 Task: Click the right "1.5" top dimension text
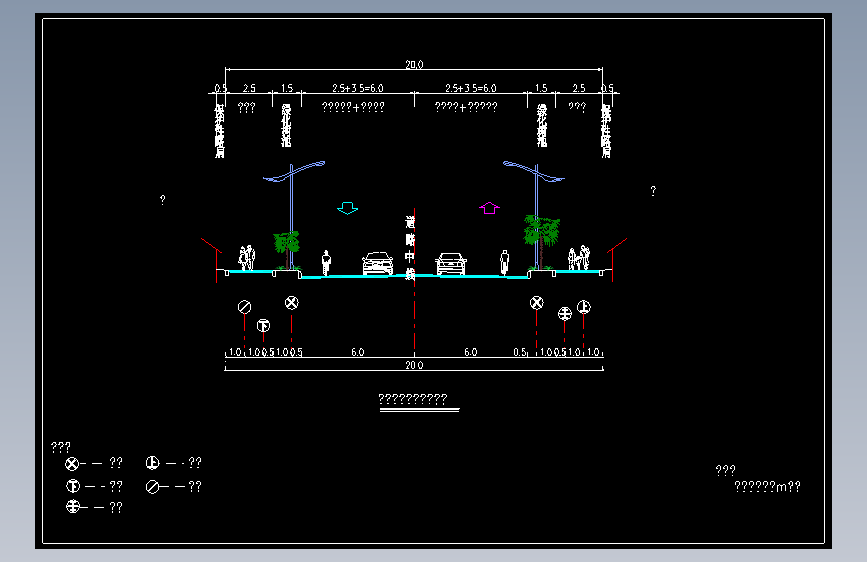[x=541, y=88]
